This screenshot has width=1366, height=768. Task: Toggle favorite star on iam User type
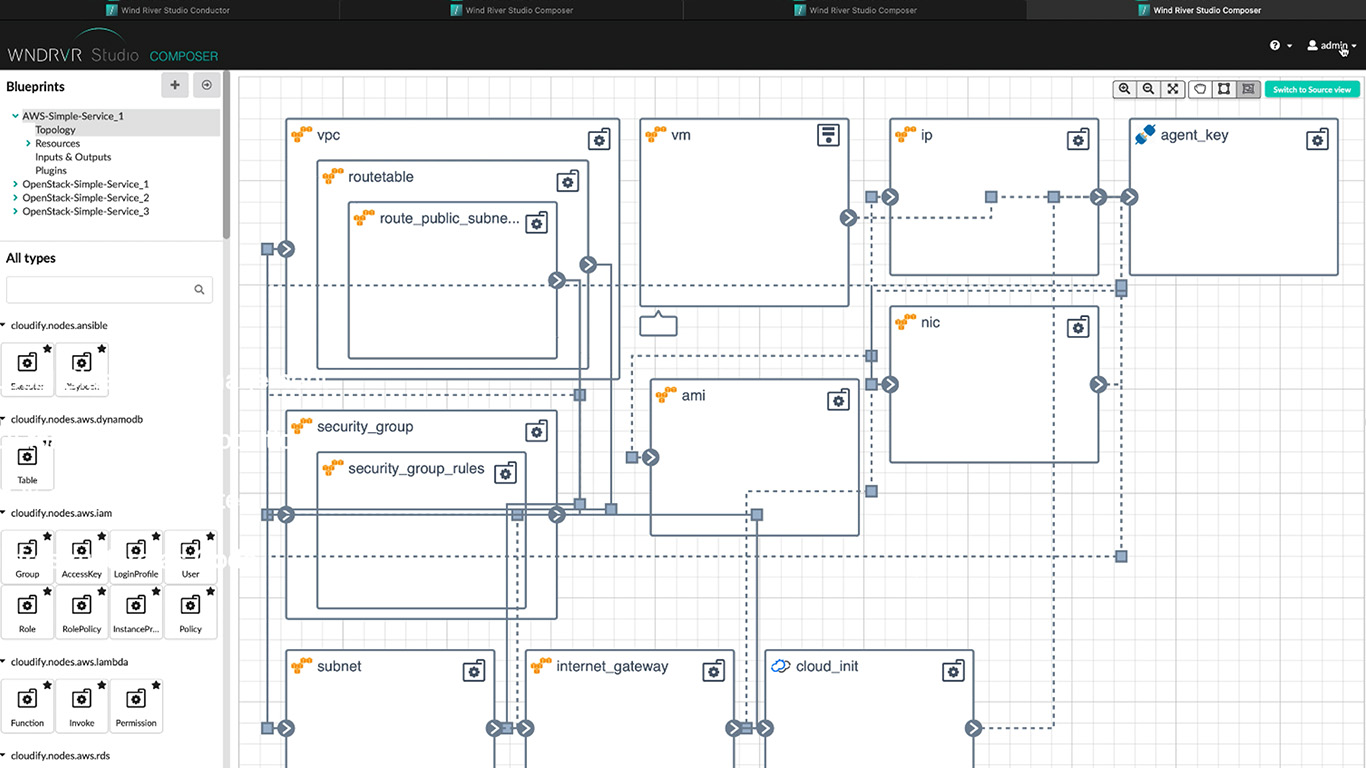click(x=210, y=537)
